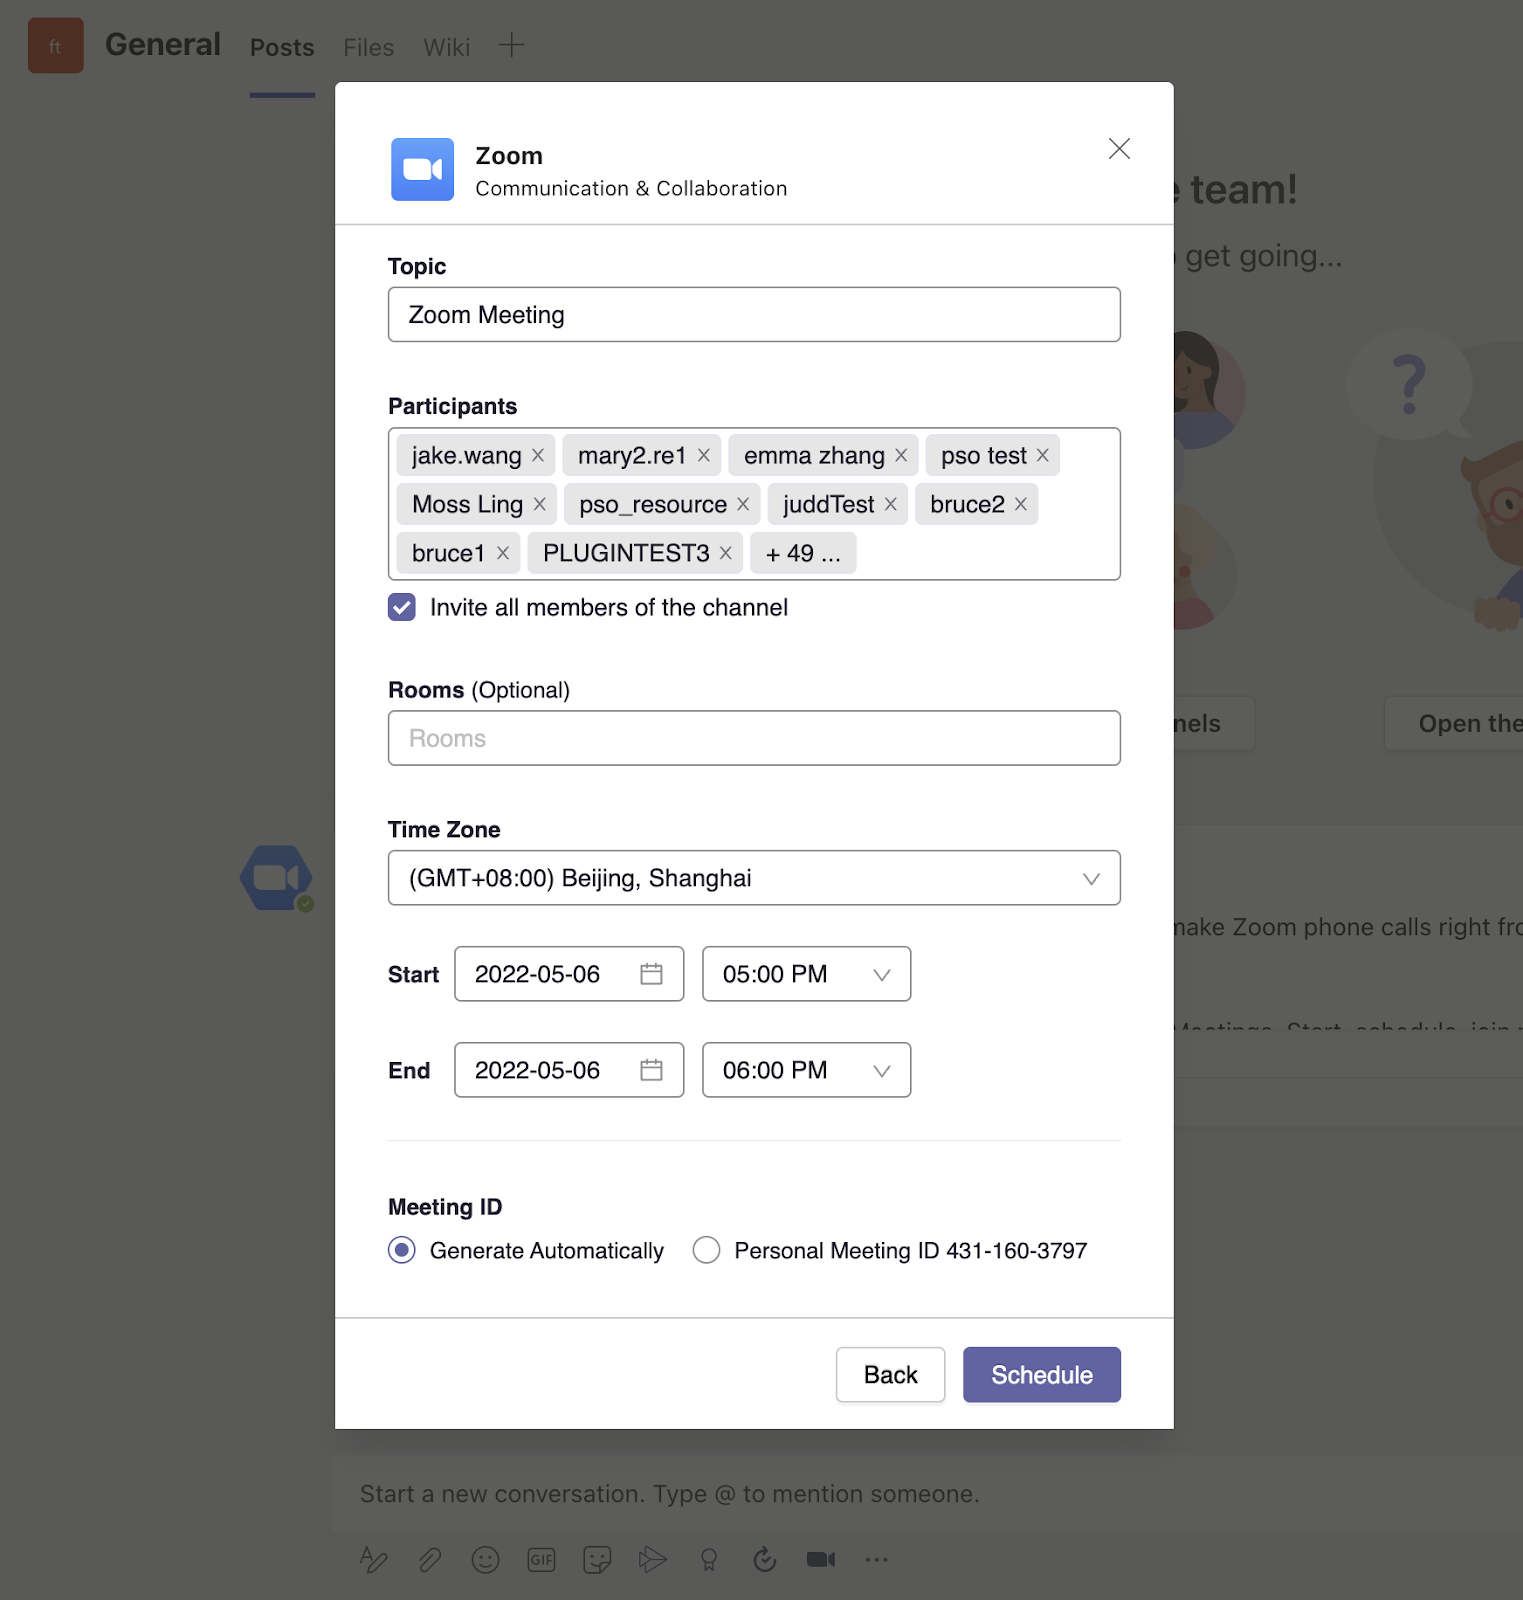Click the Start a new conversation box
The image size is (1523, 1600).
pyautogui.click(x=928, y=1494)
